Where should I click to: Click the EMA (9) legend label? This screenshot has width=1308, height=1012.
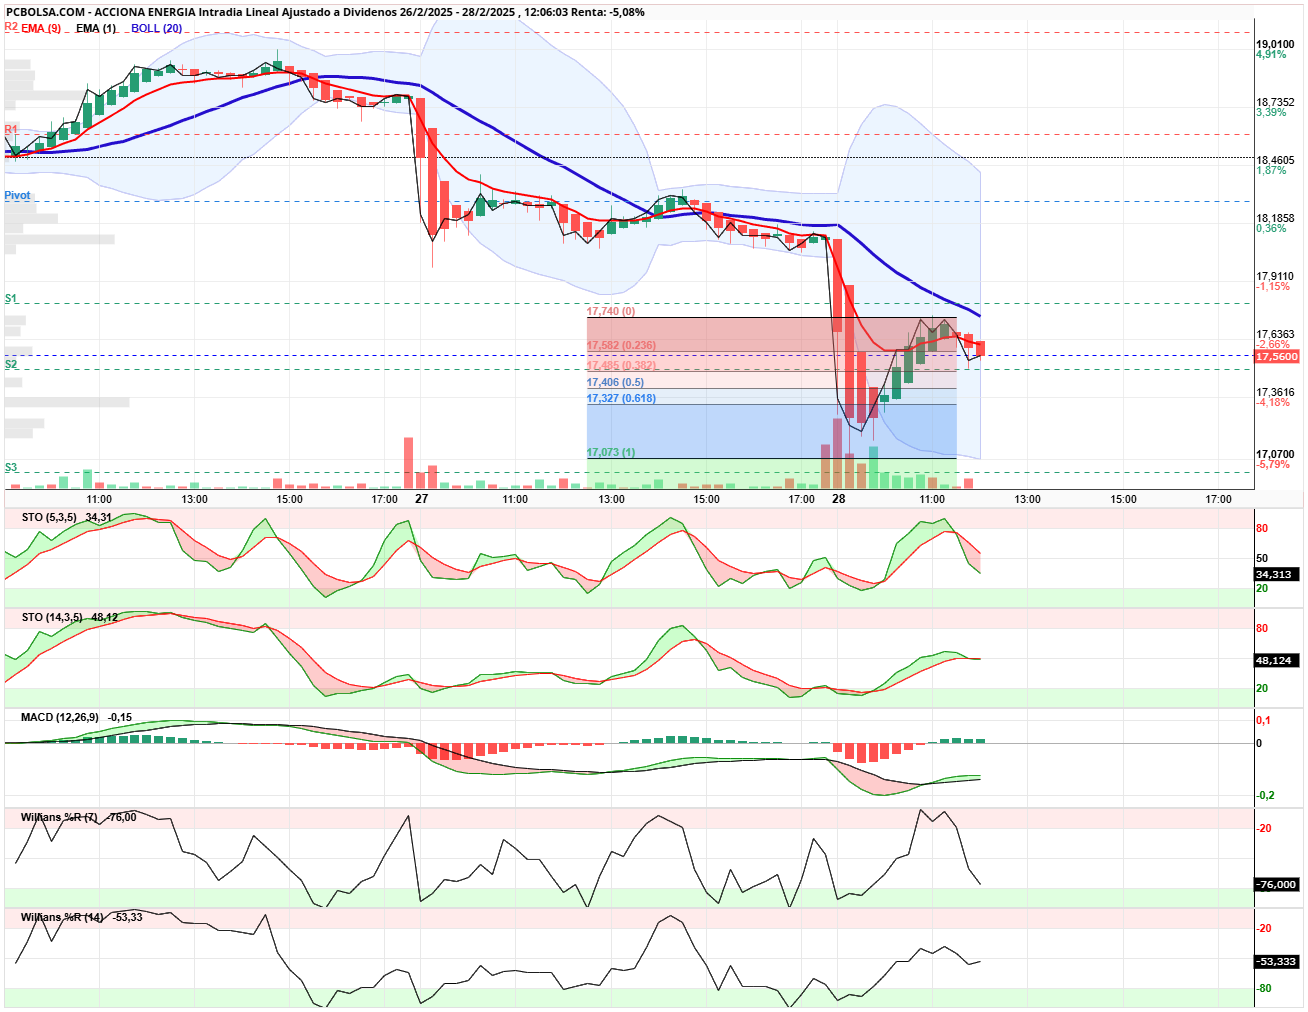(x=41, y=28)
